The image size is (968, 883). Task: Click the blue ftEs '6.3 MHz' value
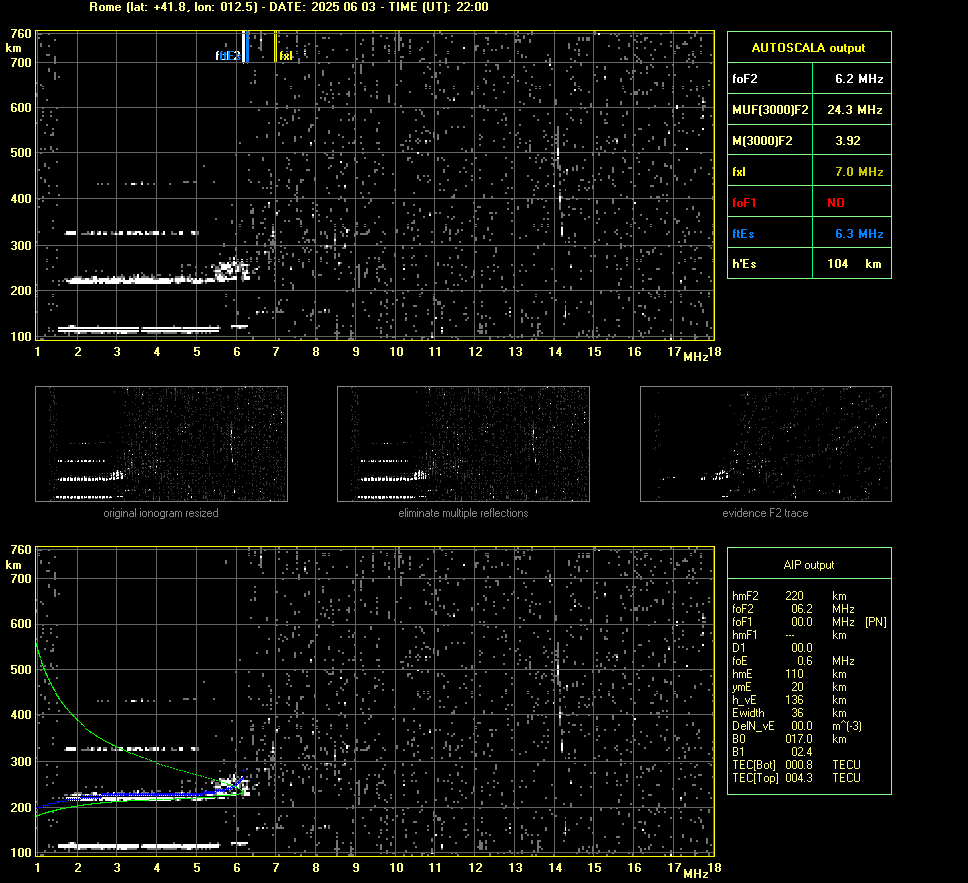[859, 234]
